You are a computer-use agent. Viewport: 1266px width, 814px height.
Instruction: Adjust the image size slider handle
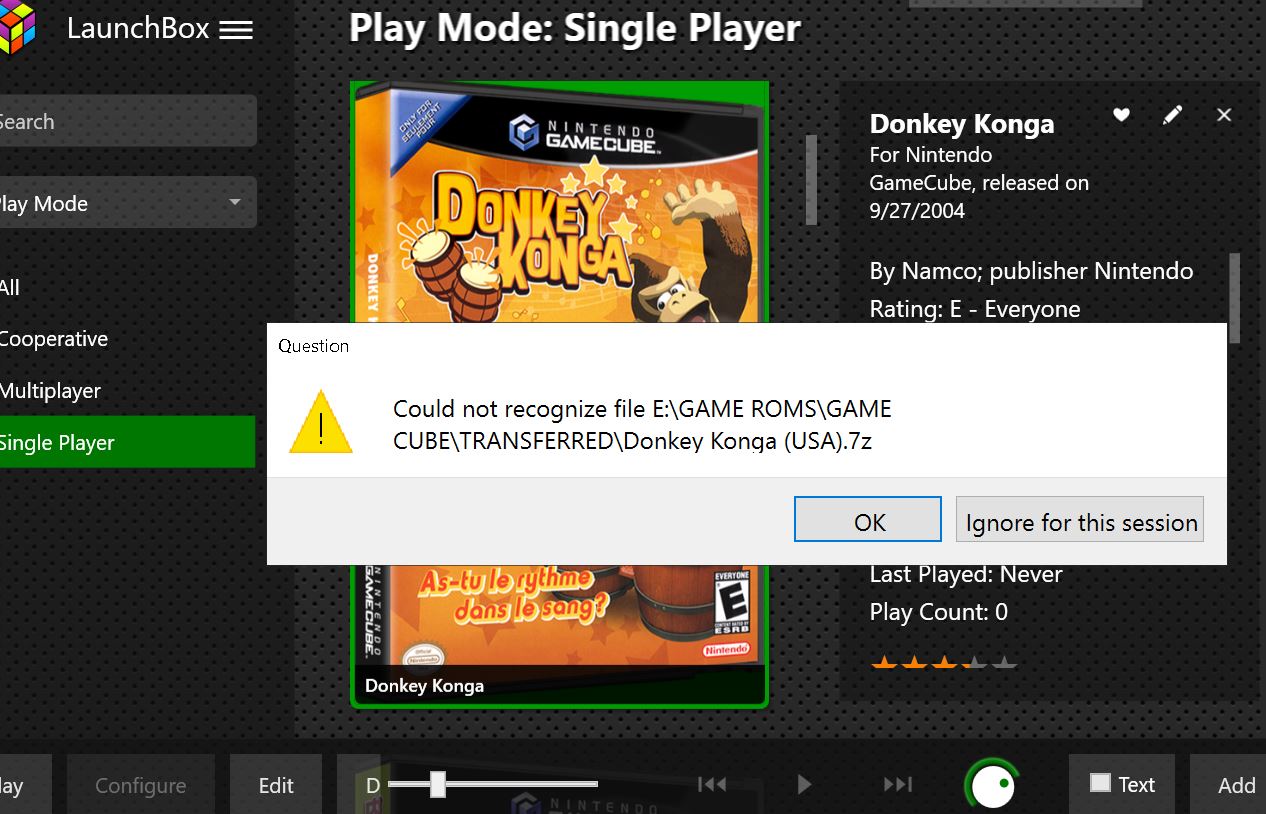(x=437, y=784)
